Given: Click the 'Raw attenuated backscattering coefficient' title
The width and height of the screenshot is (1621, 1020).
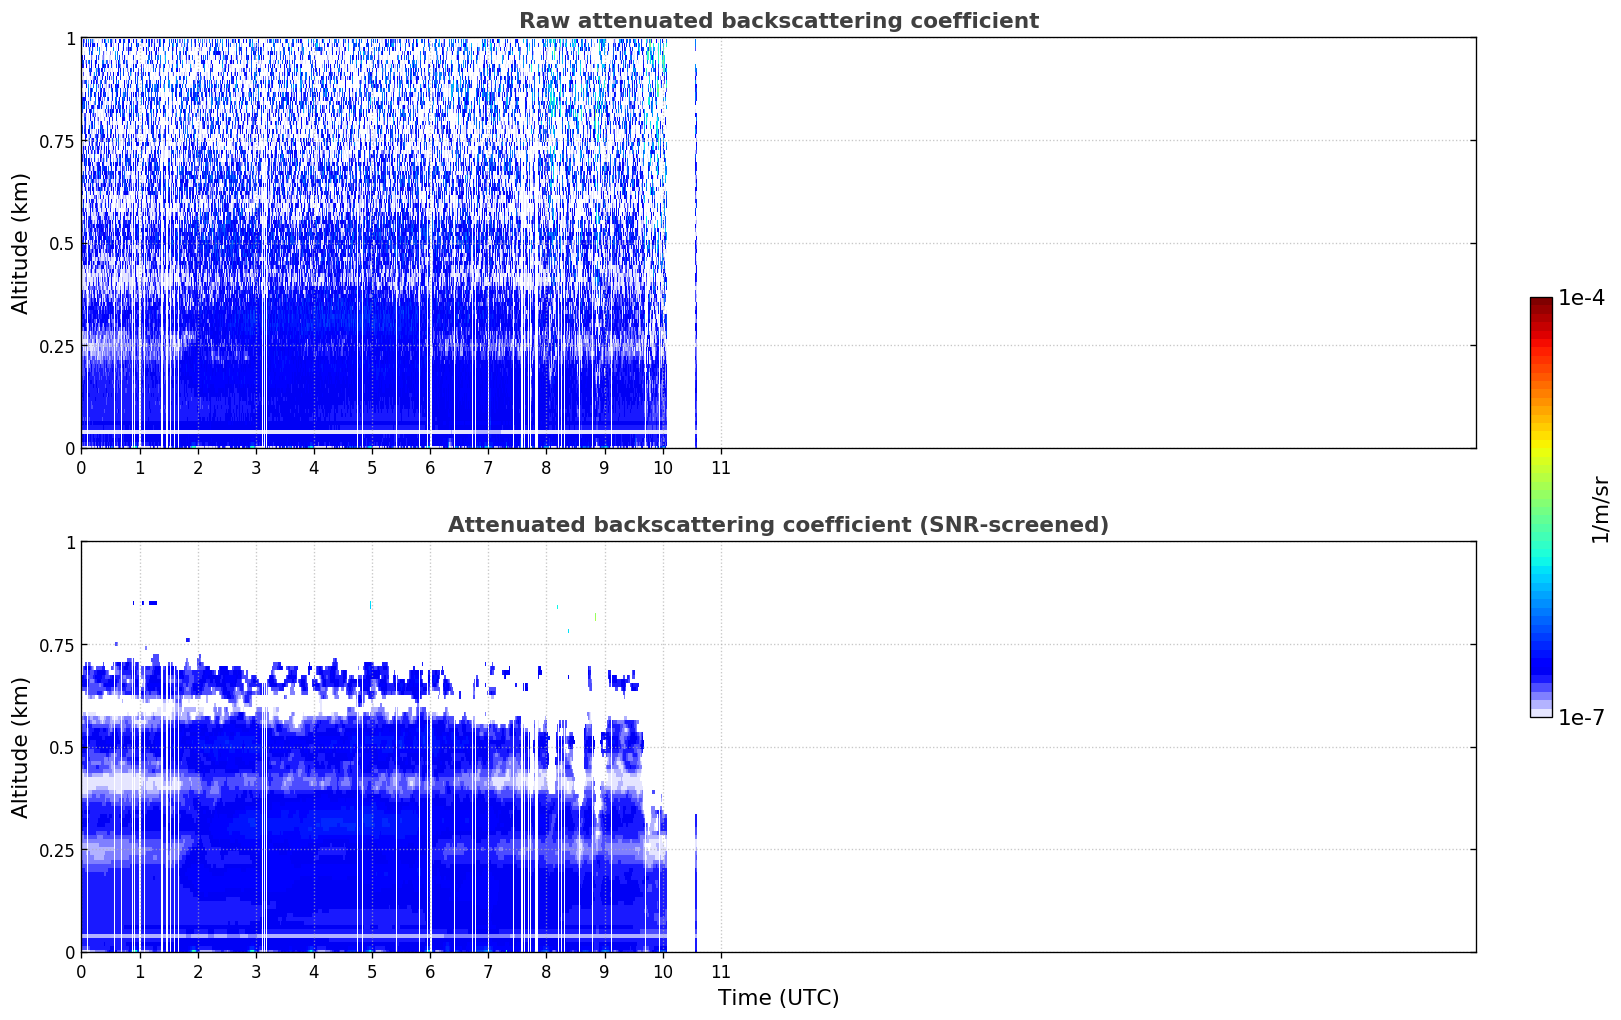Looking at the screenshot, I should tap(778, 21).
